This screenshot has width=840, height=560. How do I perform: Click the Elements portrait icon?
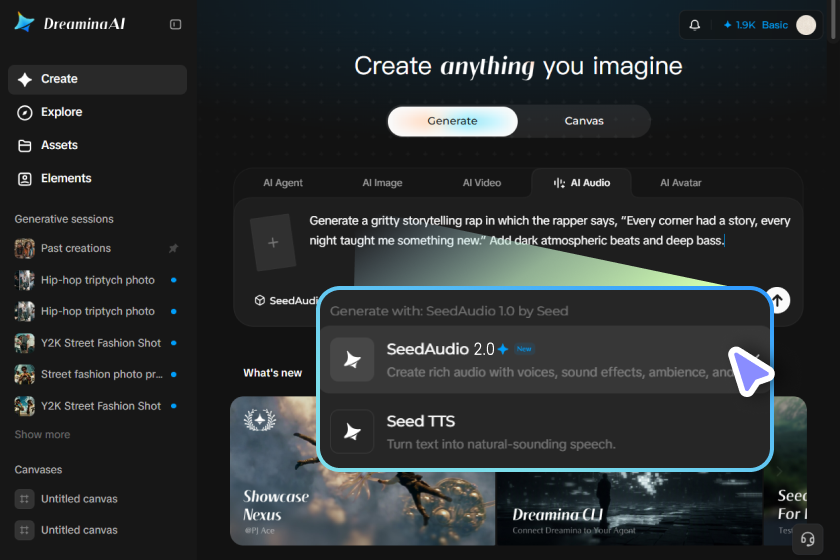point(25,179)
